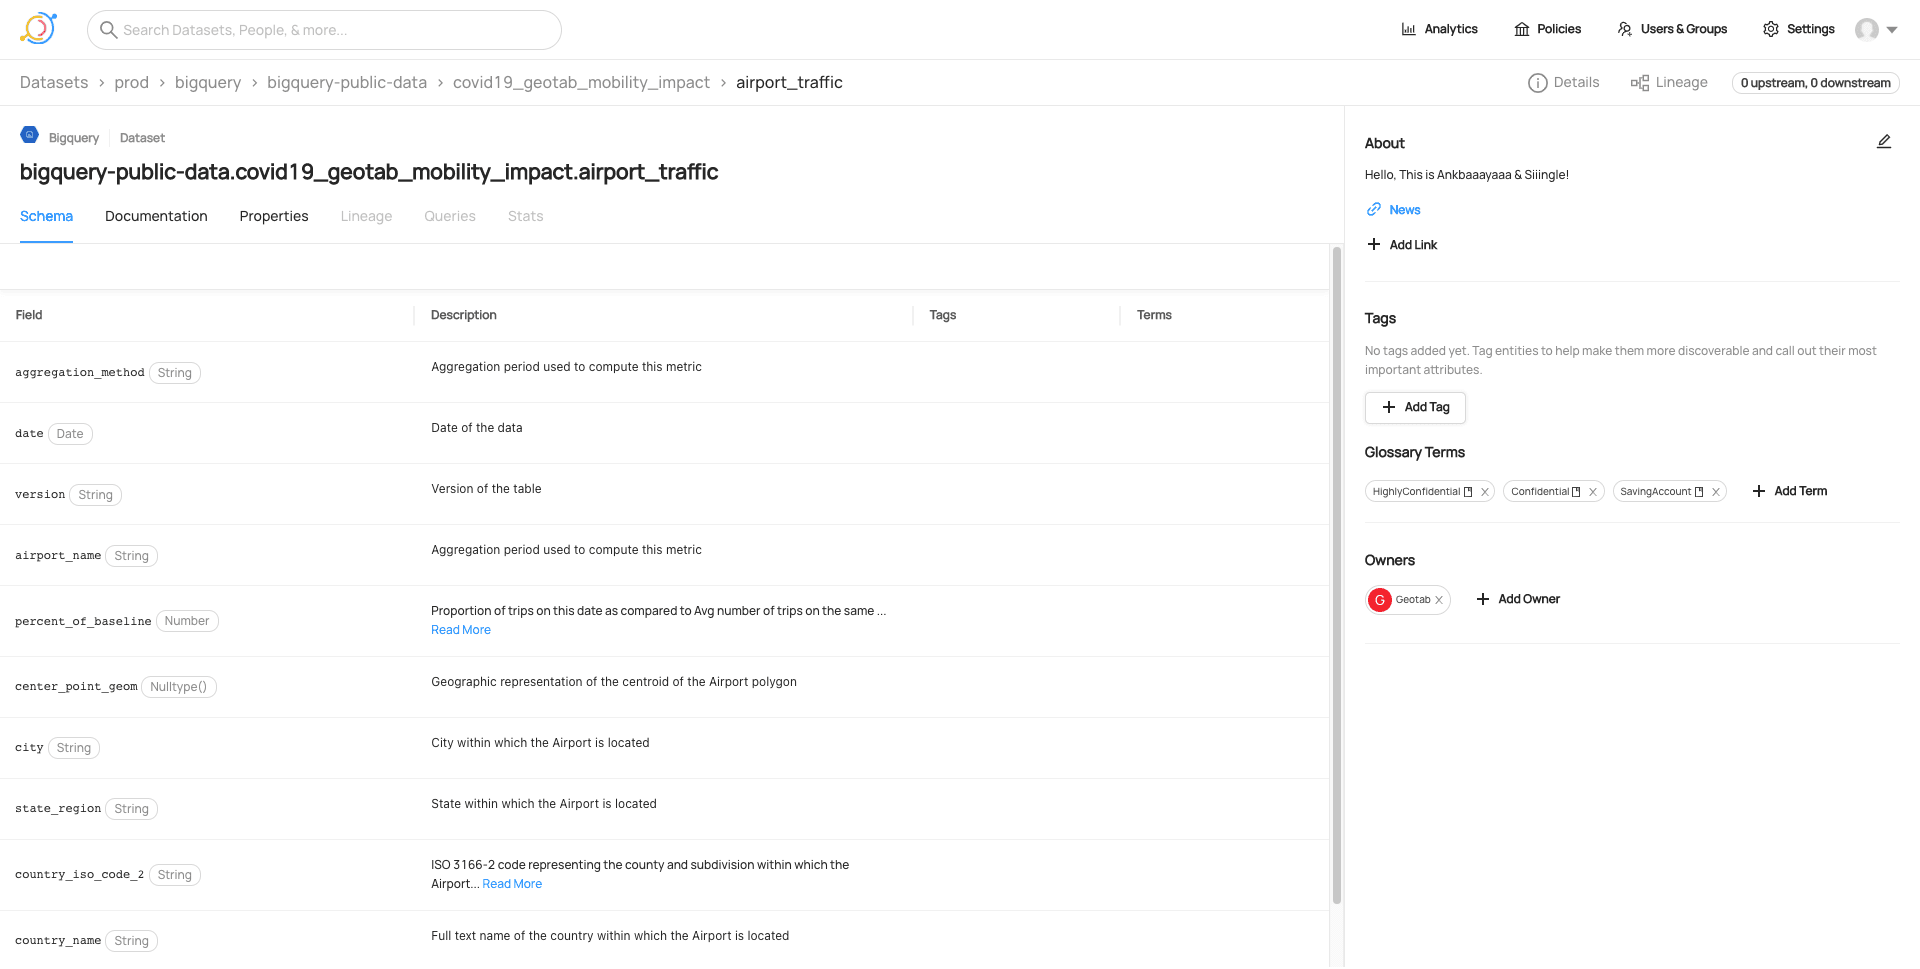Click 'Version of the table' description
1920x969 pixels.
point(486,489)
